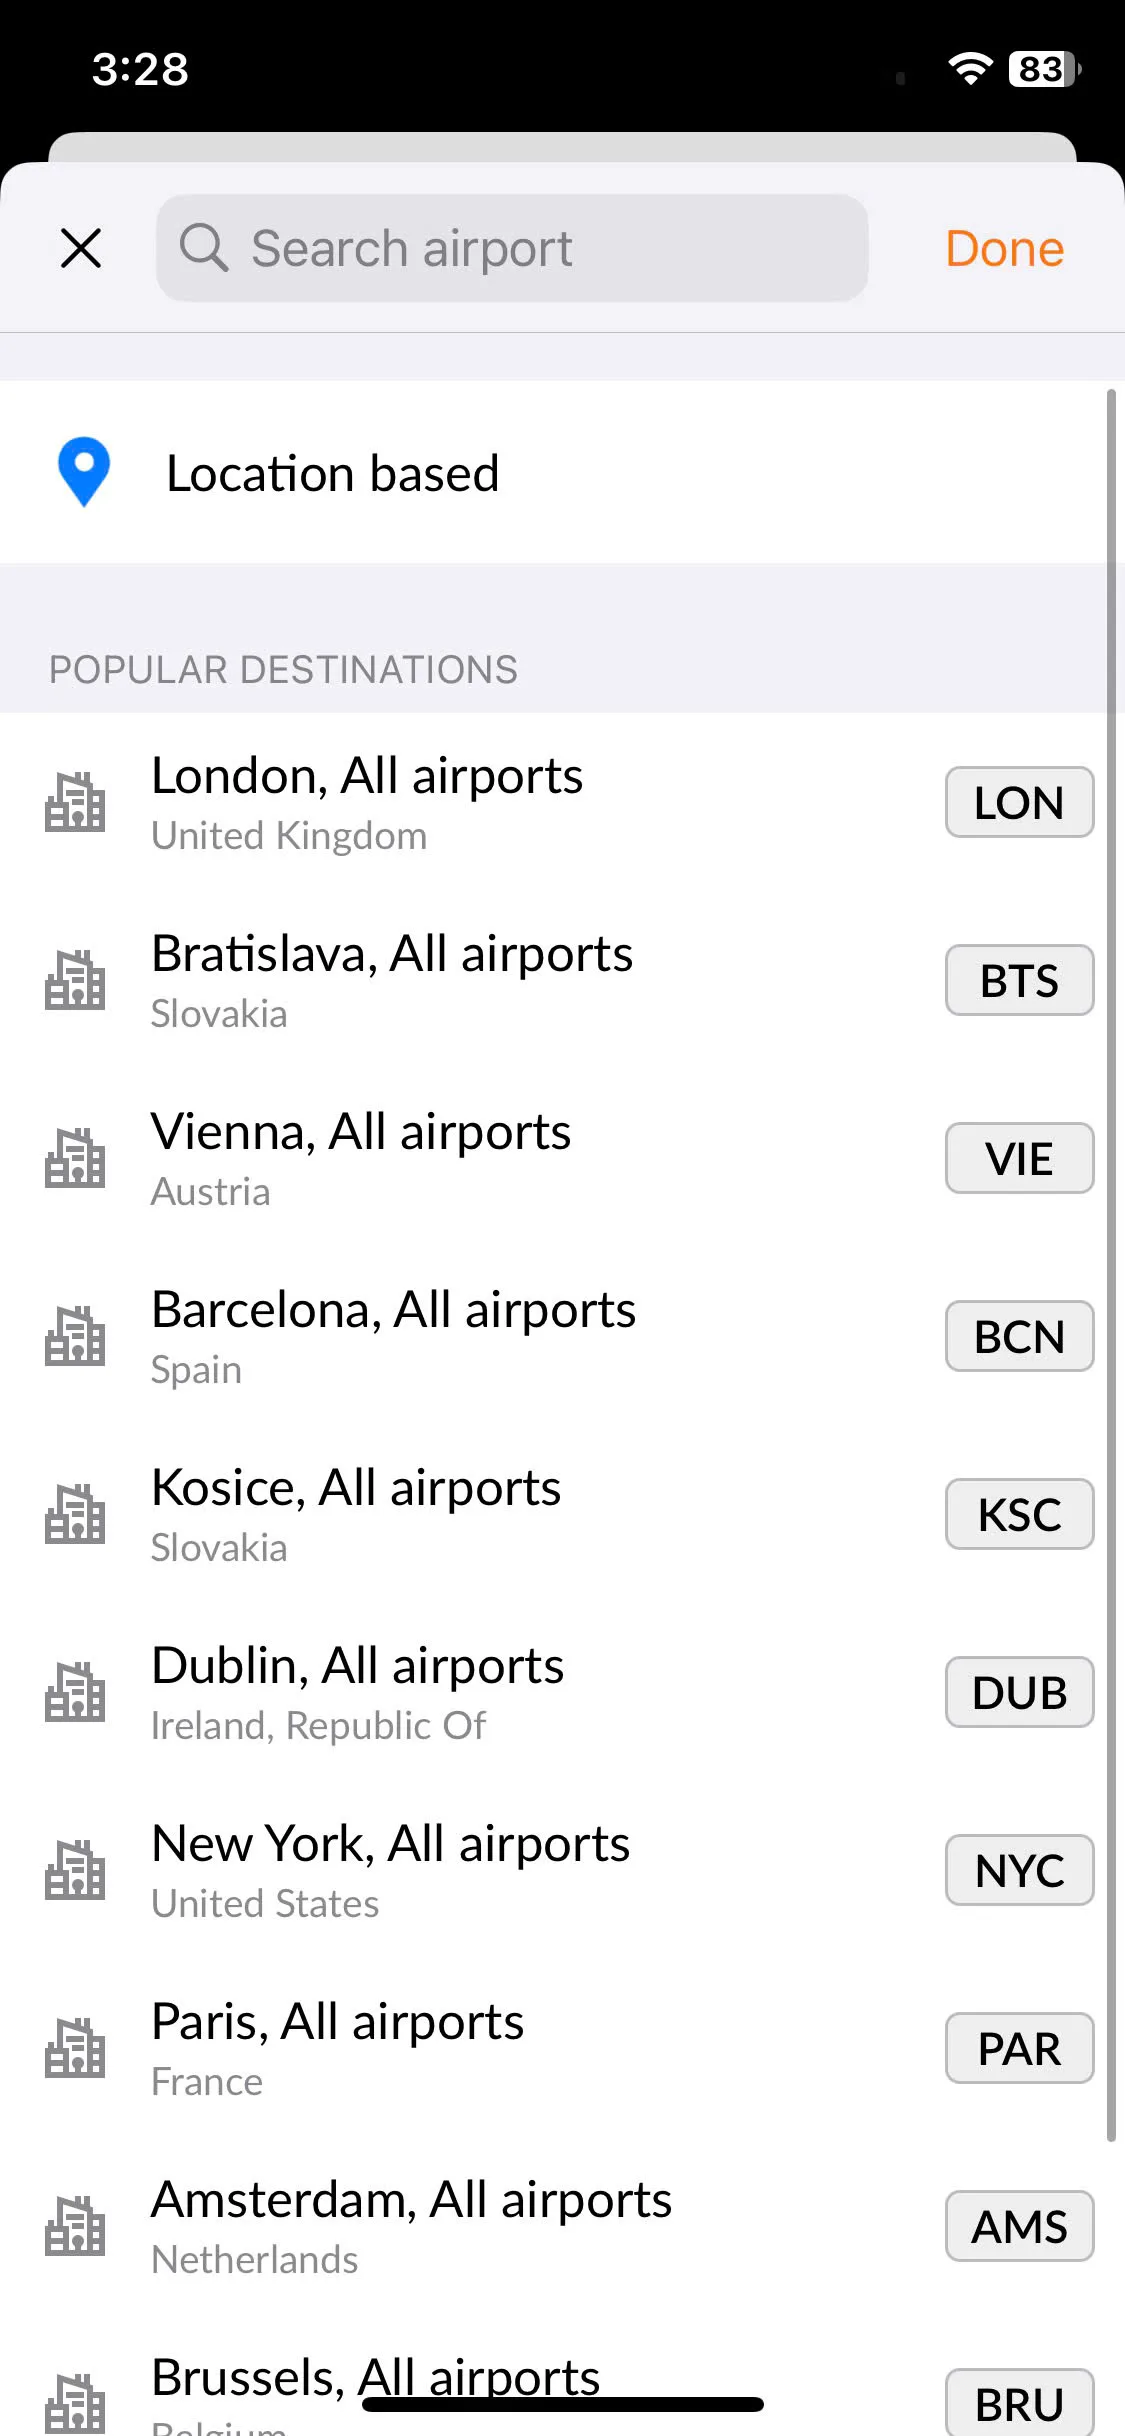
Task: Tap the city icon beside London
Action: [x=75, y=802]
